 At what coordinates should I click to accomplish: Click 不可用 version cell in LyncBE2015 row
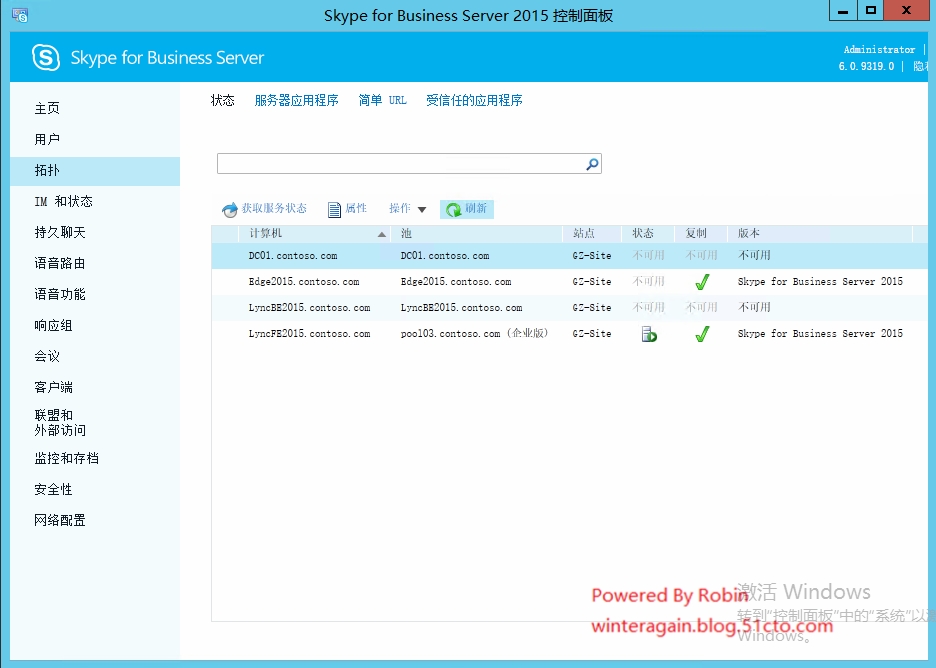755,307
